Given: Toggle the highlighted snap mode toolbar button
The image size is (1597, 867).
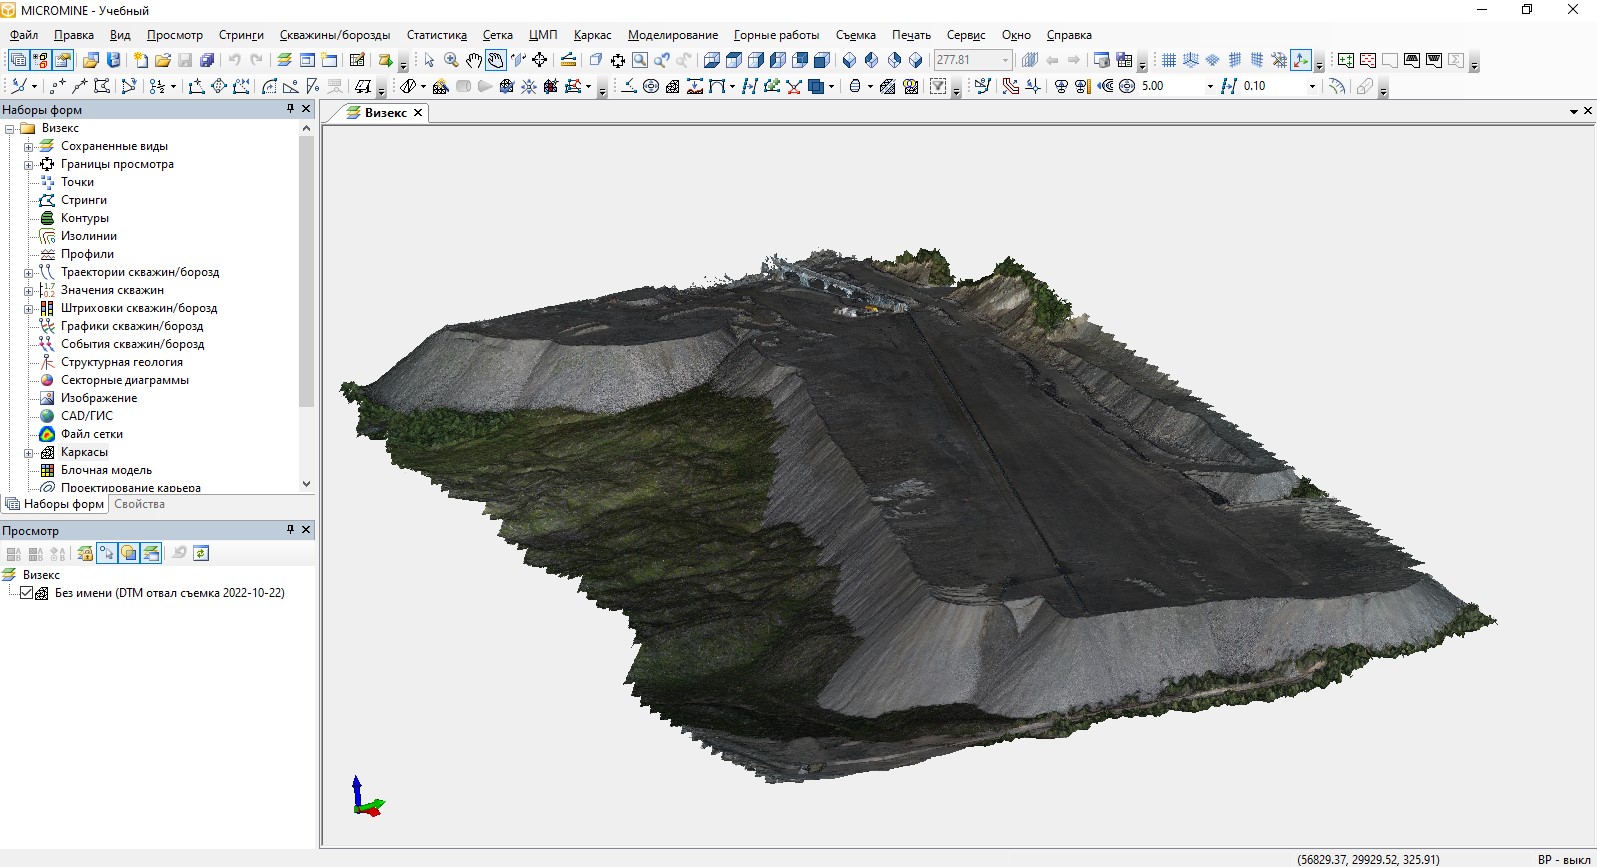Looking at the screenshot, I should (x=1301, y=60).
